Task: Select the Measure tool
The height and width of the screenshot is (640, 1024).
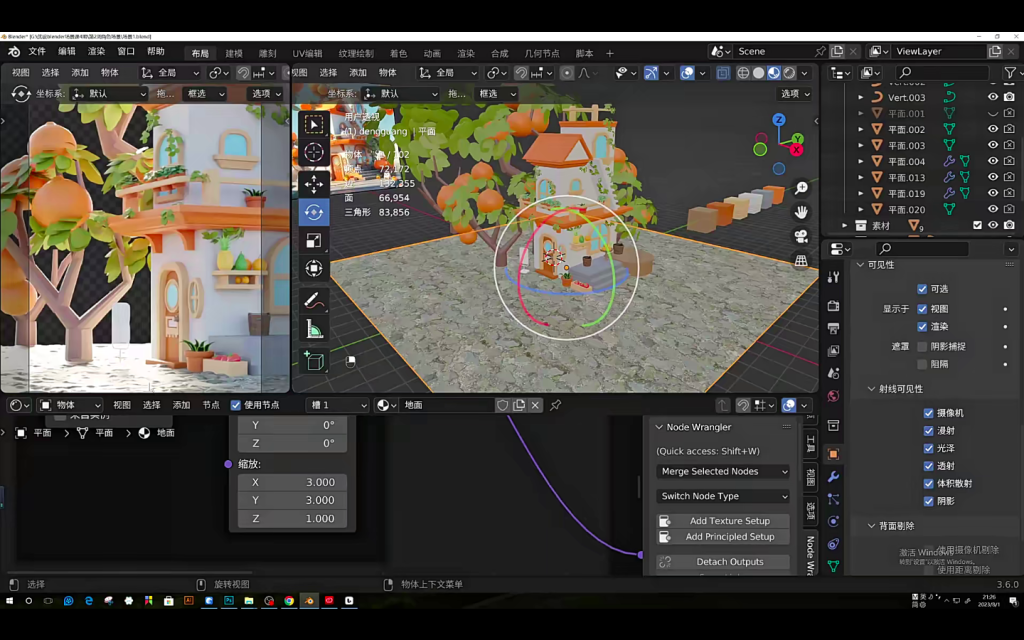Action: pyautogui.click(x=314, y=329)
